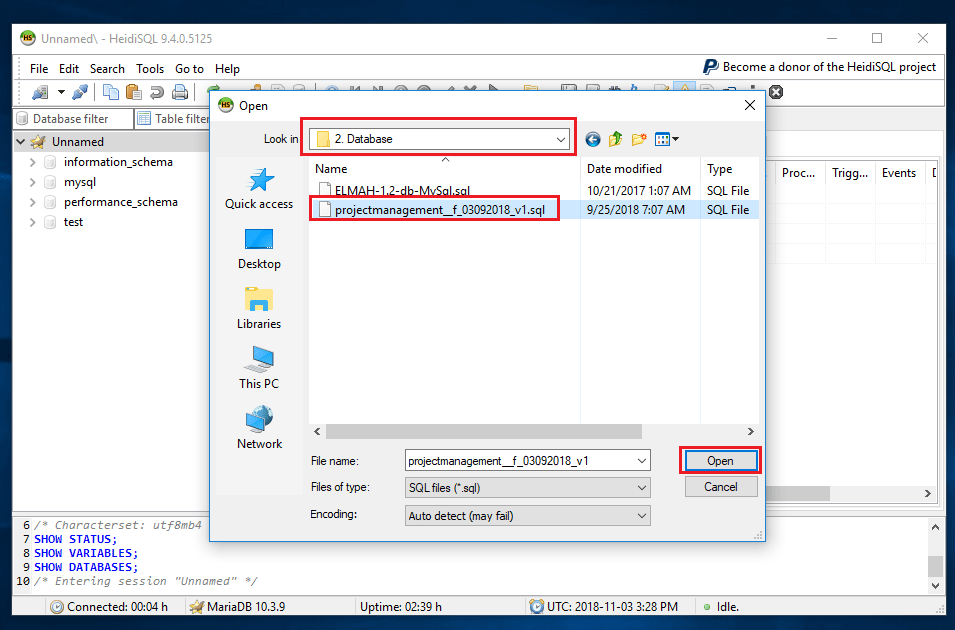
Task: Select Libraries in places bar
Action: 259,308
